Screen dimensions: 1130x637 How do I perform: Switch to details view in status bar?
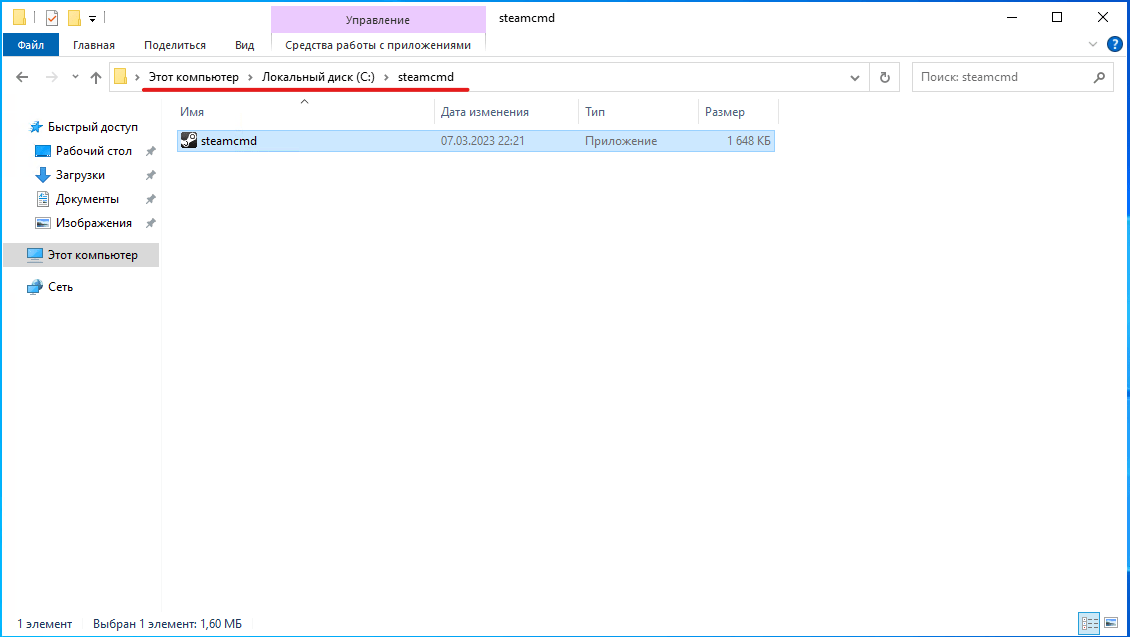tap(1089, 623)
